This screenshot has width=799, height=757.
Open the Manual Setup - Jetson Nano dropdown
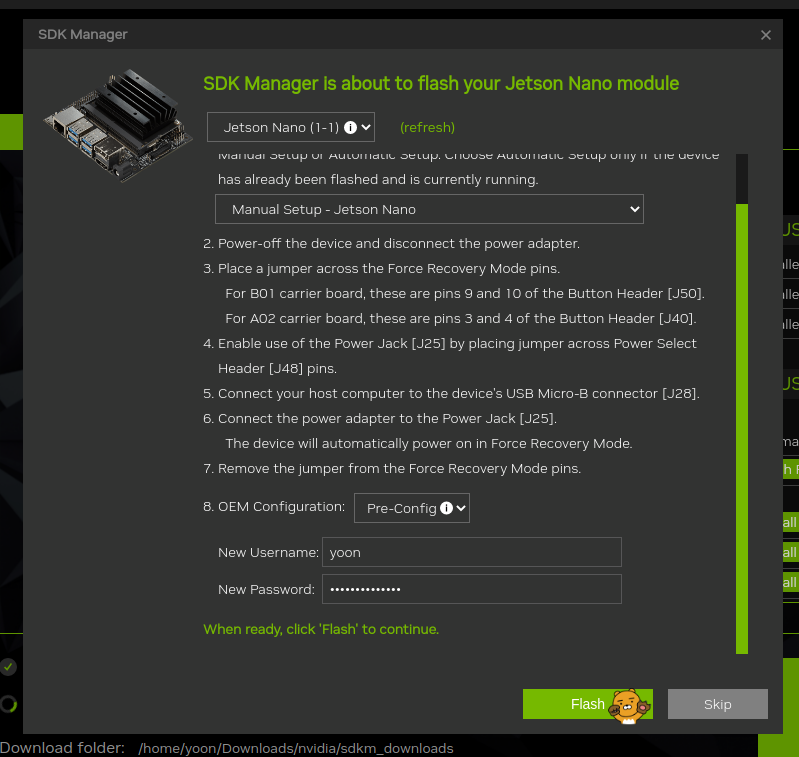429,209
